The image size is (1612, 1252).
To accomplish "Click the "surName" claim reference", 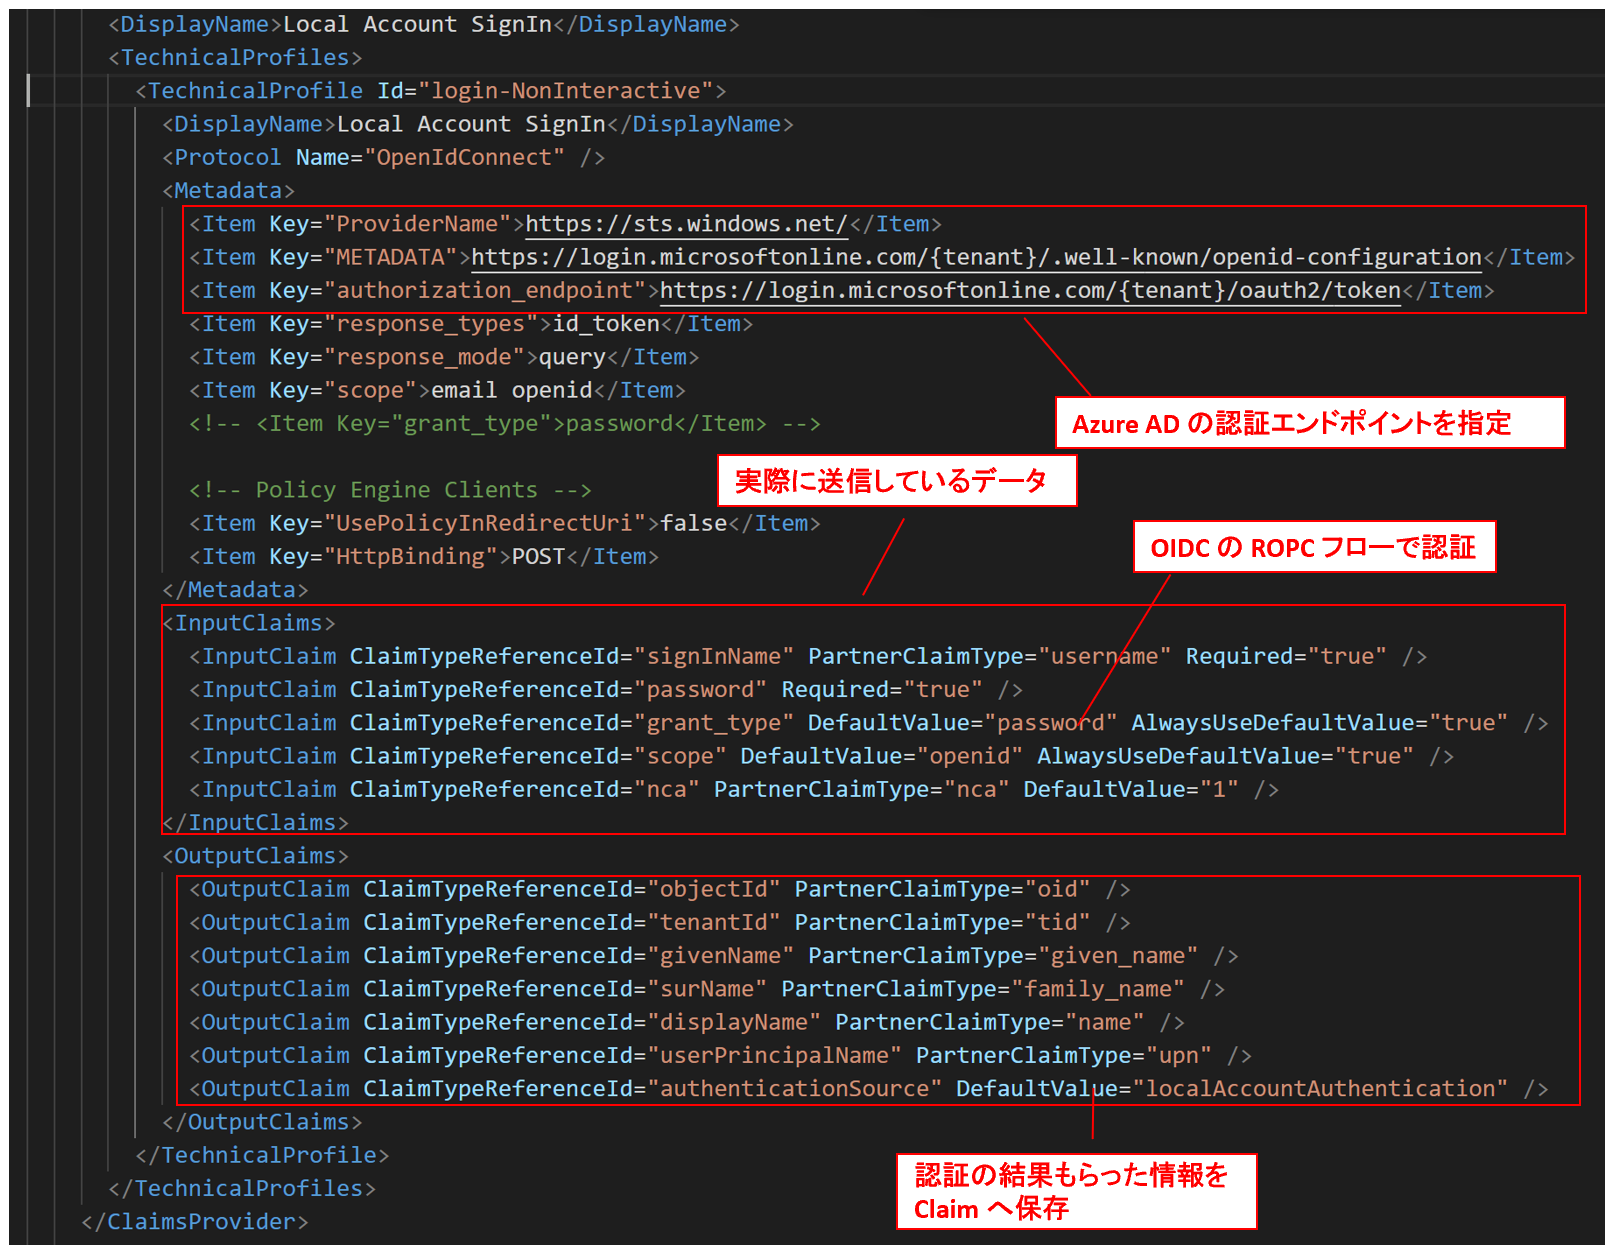I will pyautogui.click(x=707, y=989).
